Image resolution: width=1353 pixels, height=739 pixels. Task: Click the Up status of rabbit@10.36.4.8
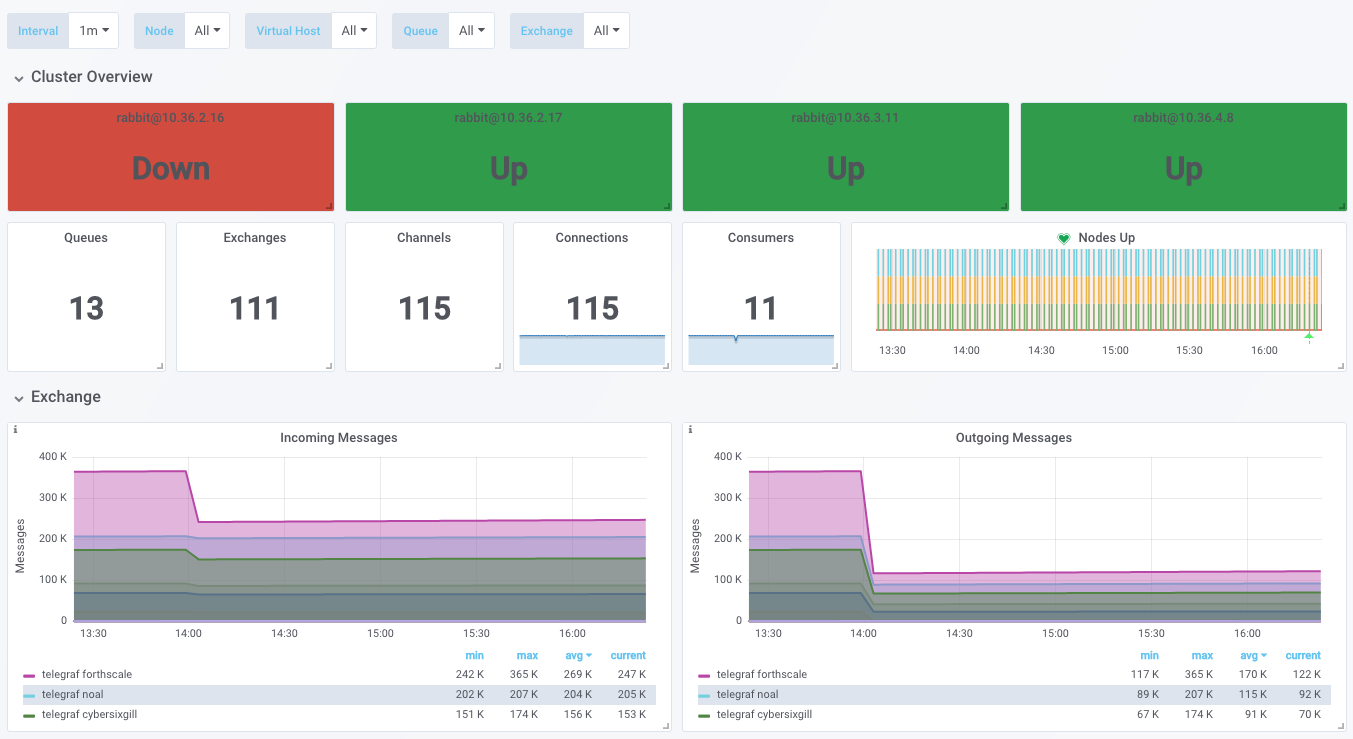tap(1184, 169)
